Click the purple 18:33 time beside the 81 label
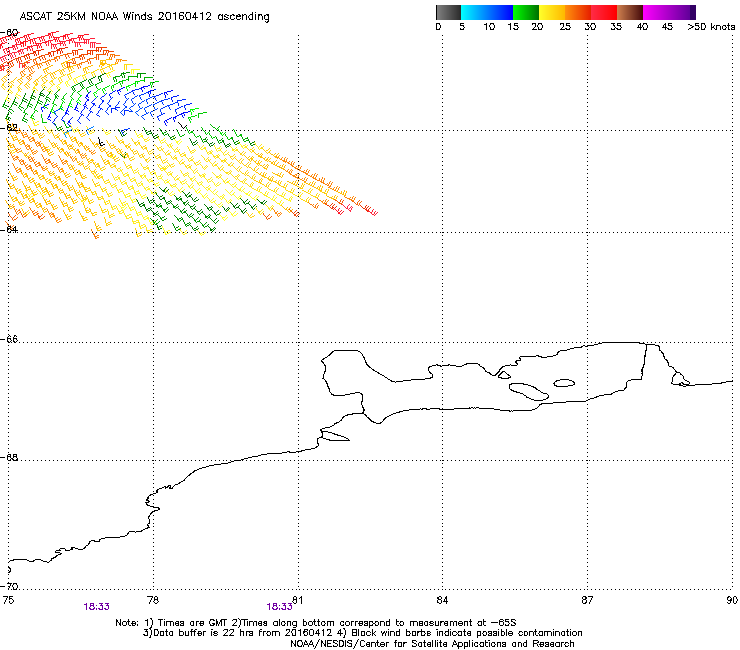 (279, 607)
